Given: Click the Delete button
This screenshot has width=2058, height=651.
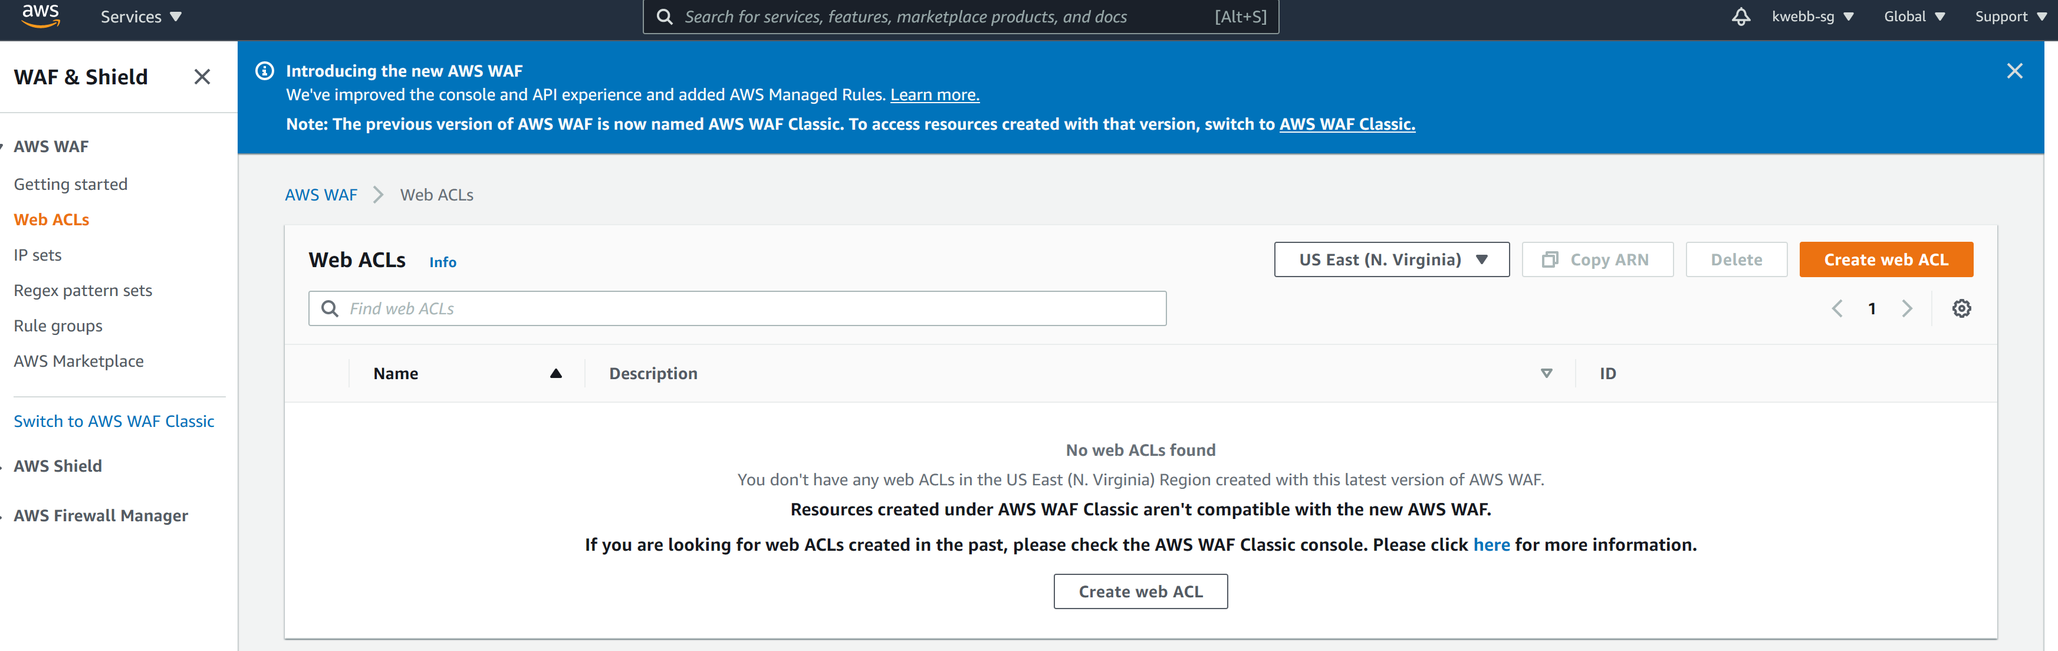Looking at the screenshot, I should point(1736,259).
